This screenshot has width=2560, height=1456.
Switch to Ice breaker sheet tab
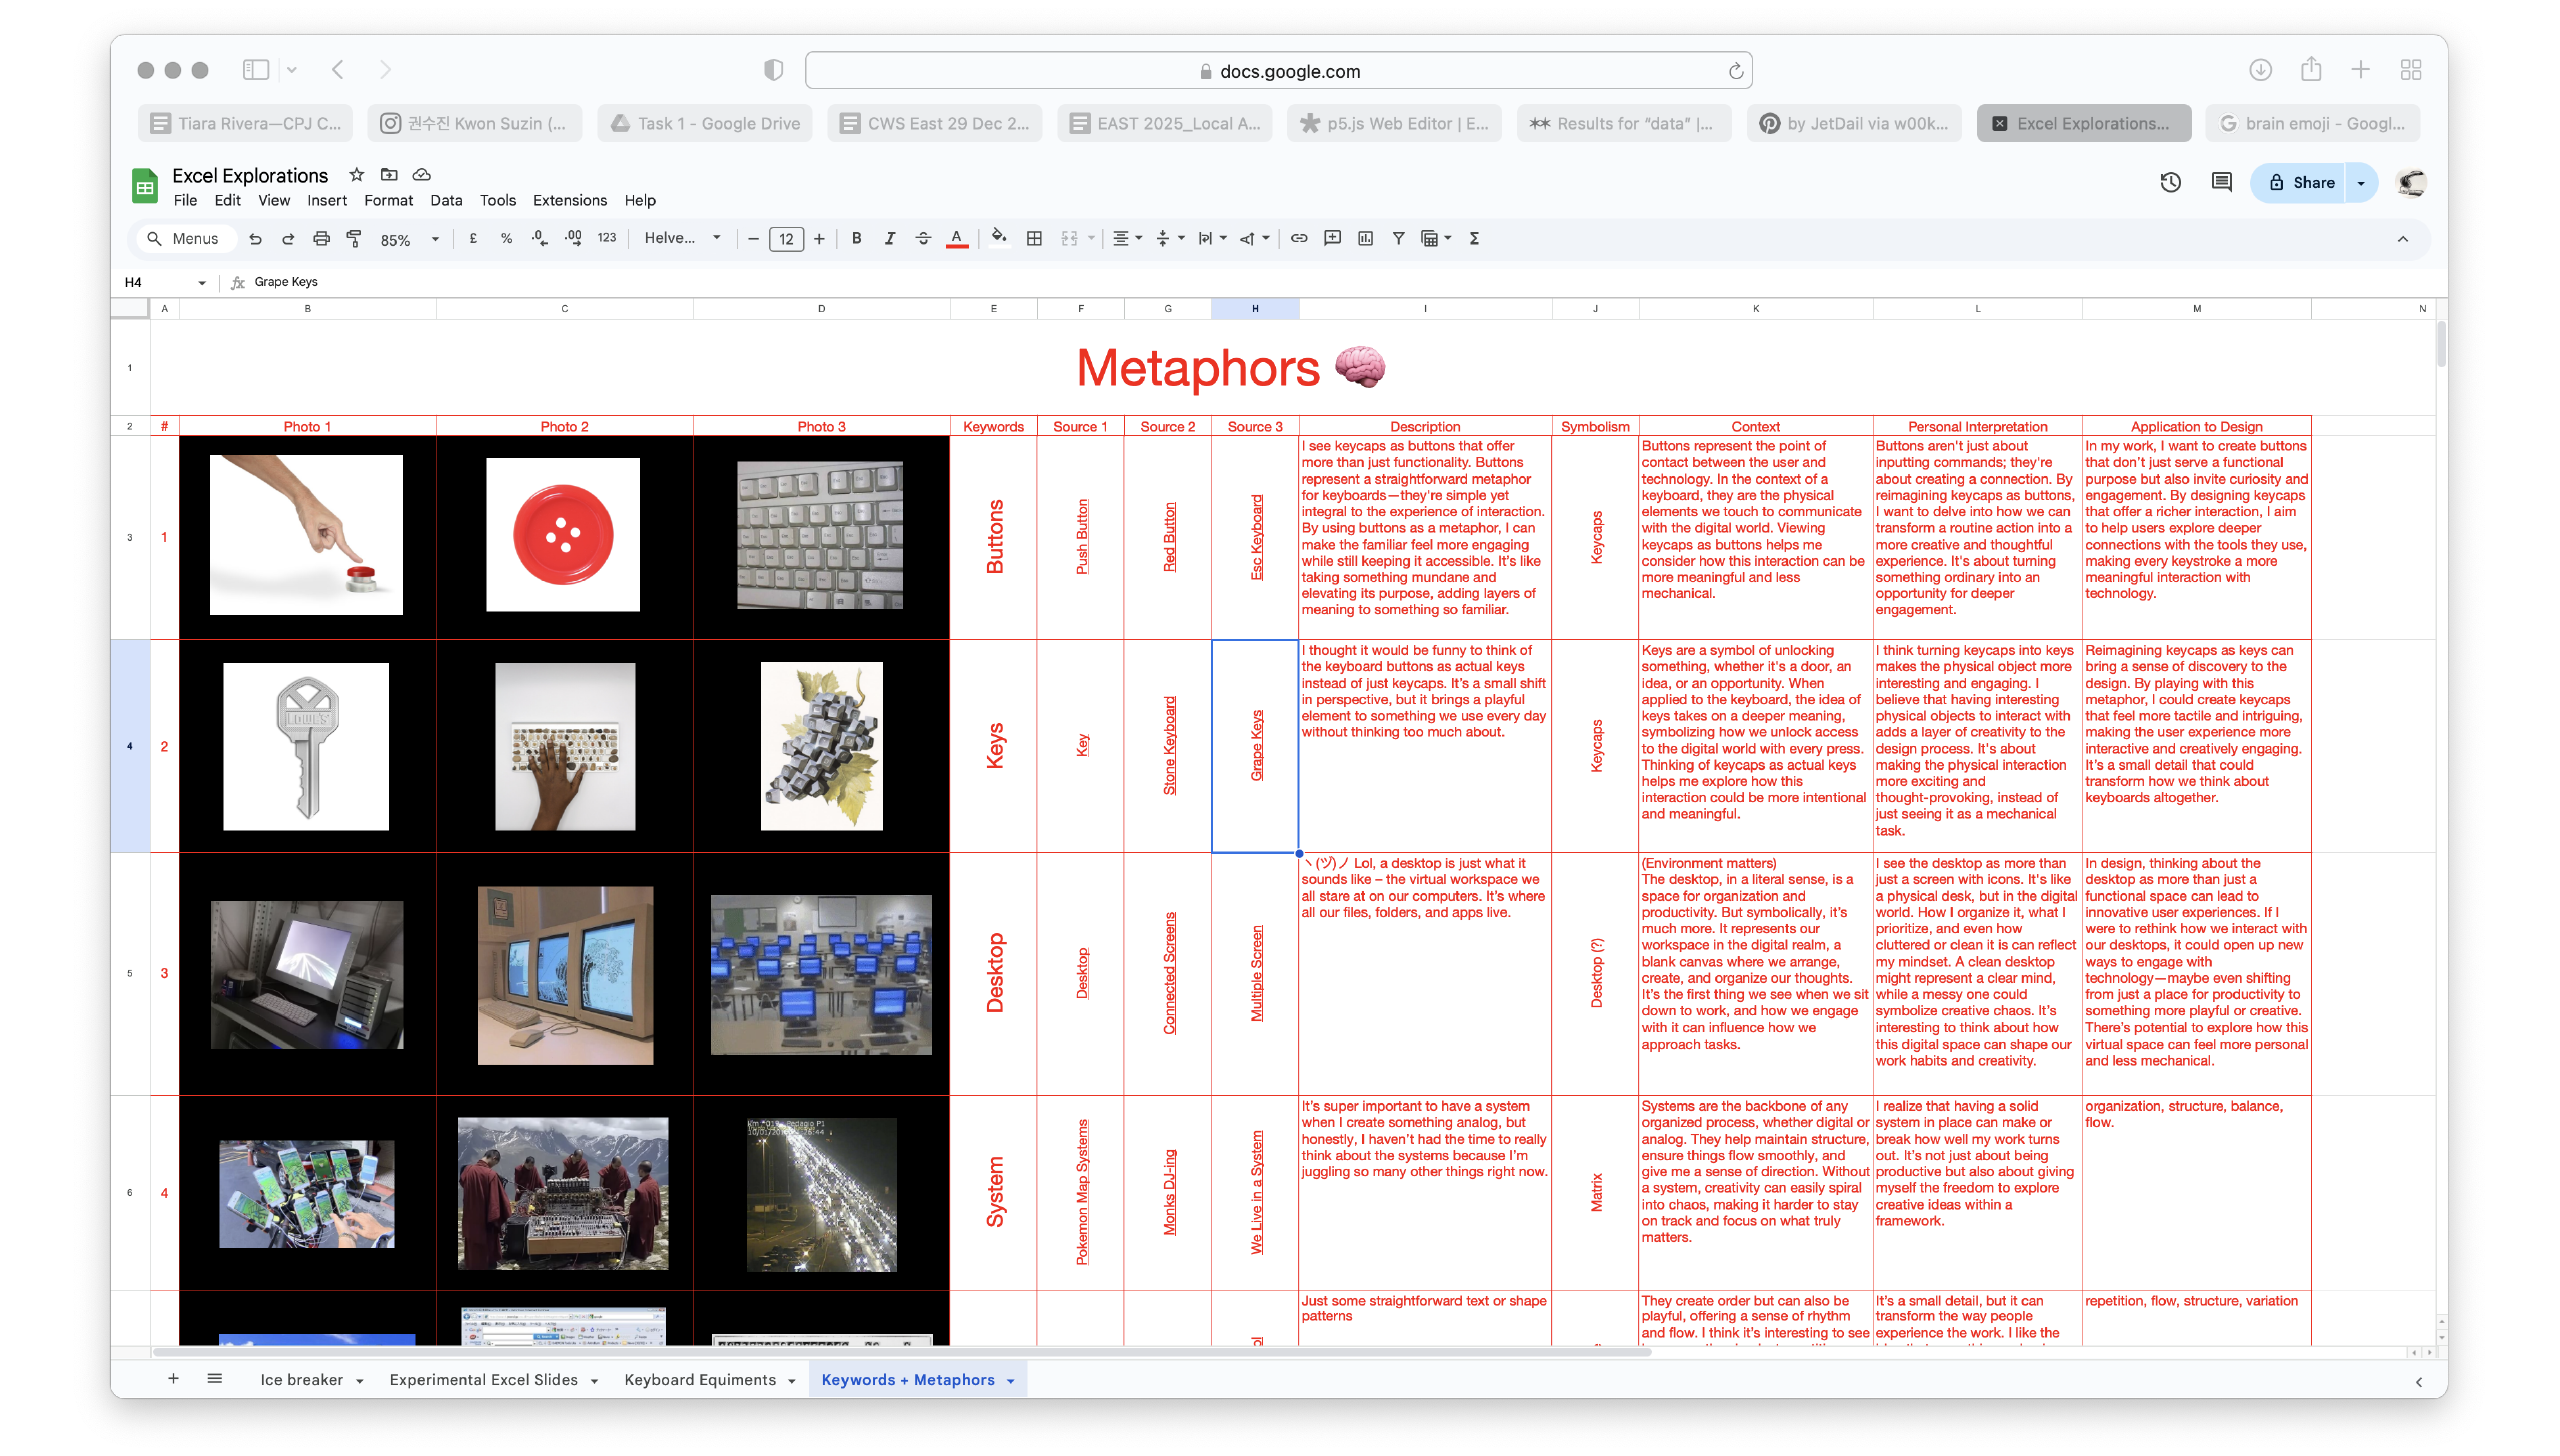click(x=301, y=1380)
